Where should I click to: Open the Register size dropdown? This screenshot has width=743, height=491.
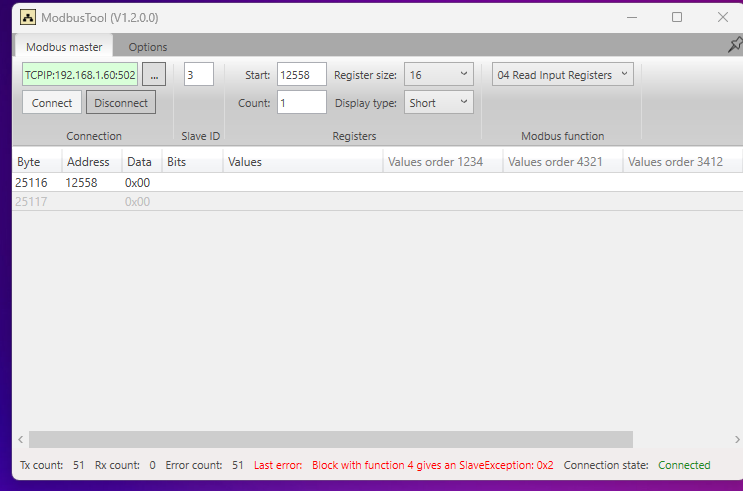point(438,74)
